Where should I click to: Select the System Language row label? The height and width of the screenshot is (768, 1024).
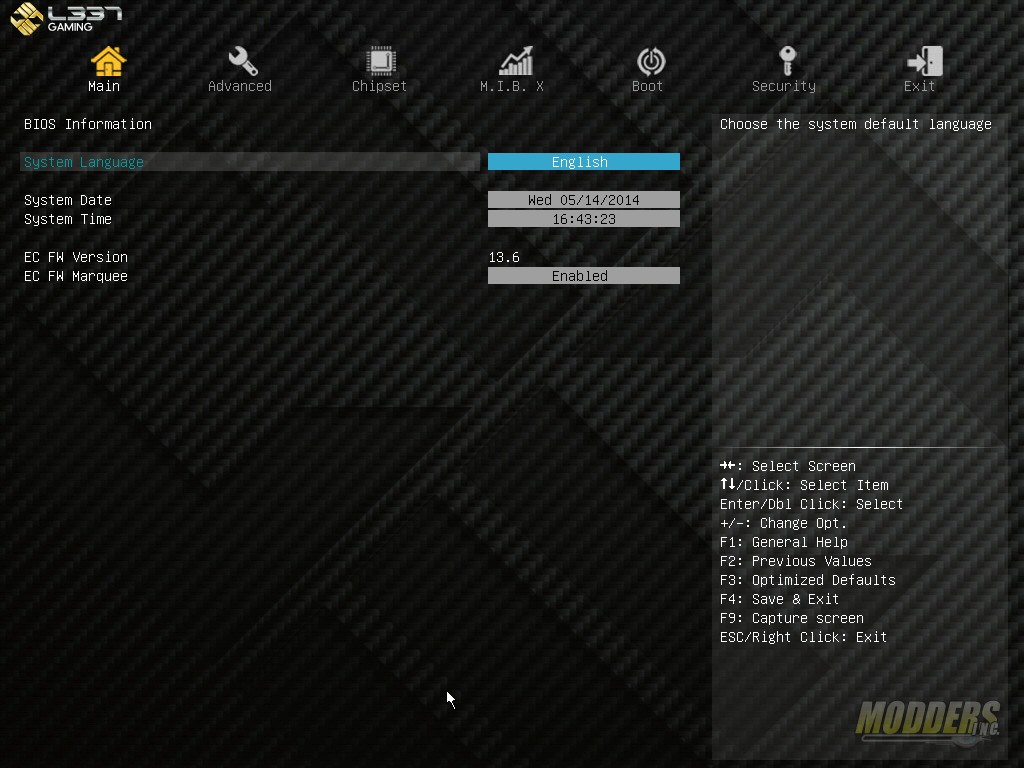[84, 162]
